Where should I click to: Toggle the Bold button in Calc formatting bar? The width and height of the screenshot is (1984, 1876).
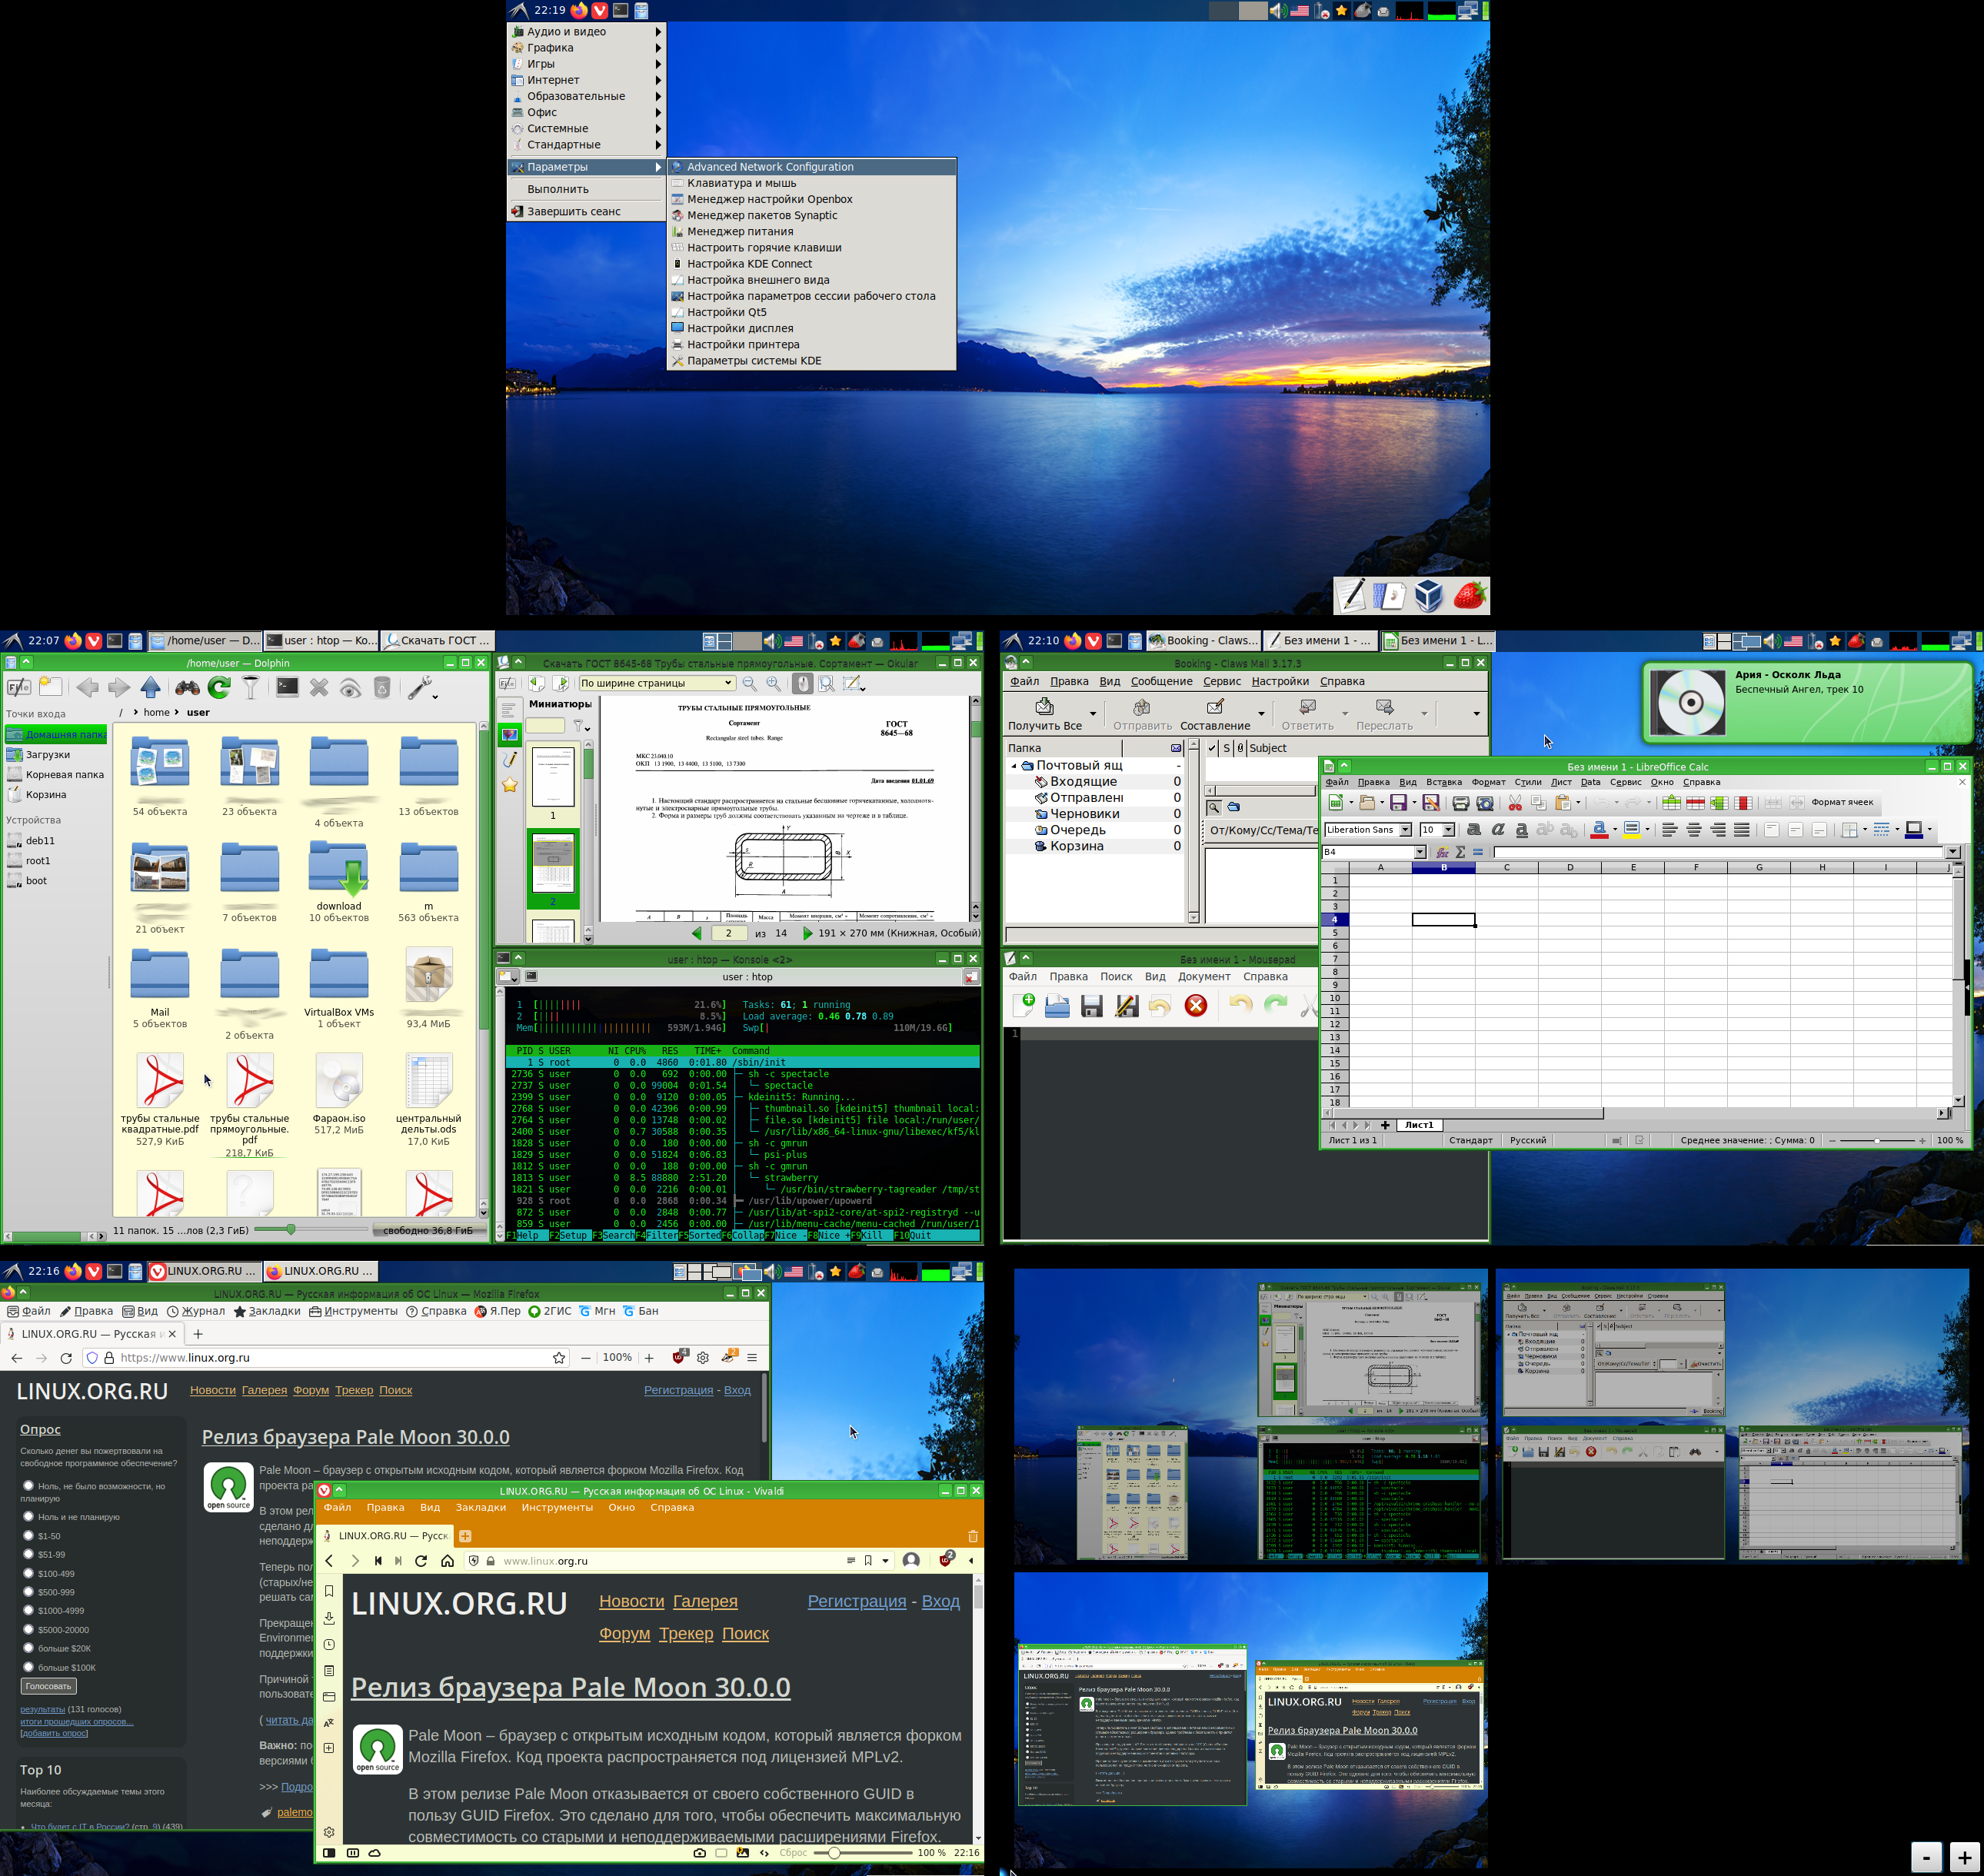point(1473,830)
